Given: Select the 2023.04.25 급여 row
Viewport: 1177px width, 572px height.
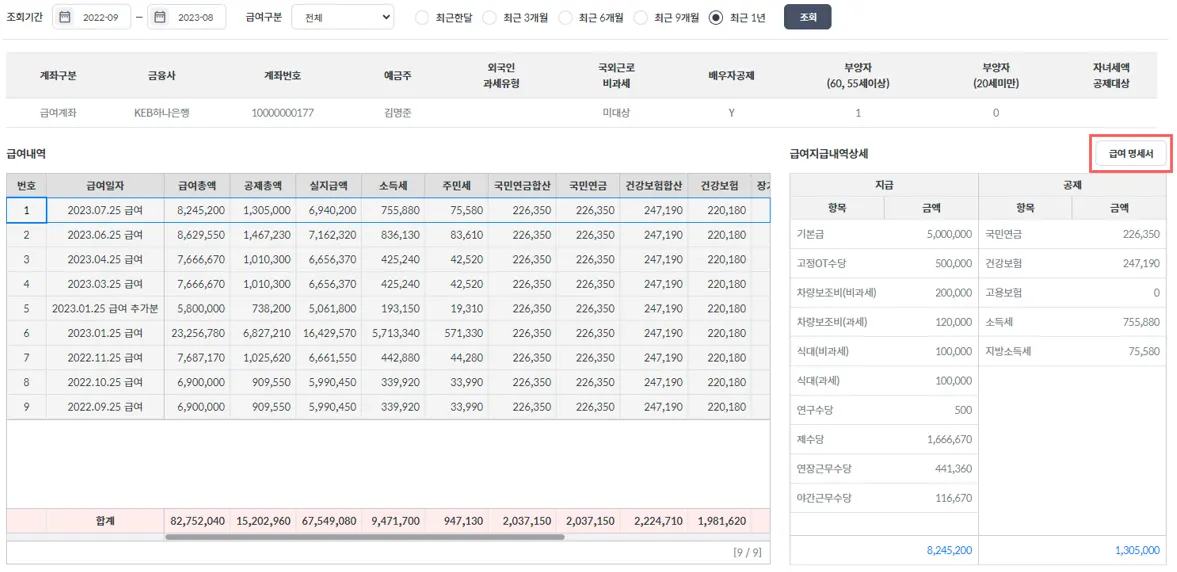Looking at the screenshot, I should 388,259.
